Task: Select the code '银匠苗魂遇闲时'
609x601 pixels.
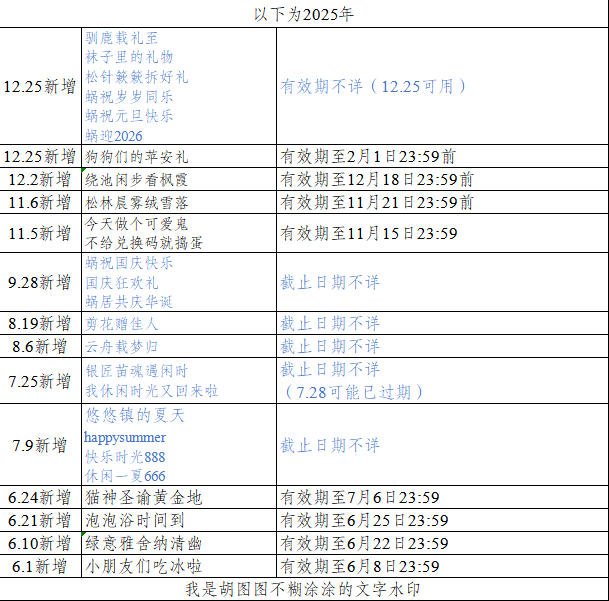Action: [137, 371]
